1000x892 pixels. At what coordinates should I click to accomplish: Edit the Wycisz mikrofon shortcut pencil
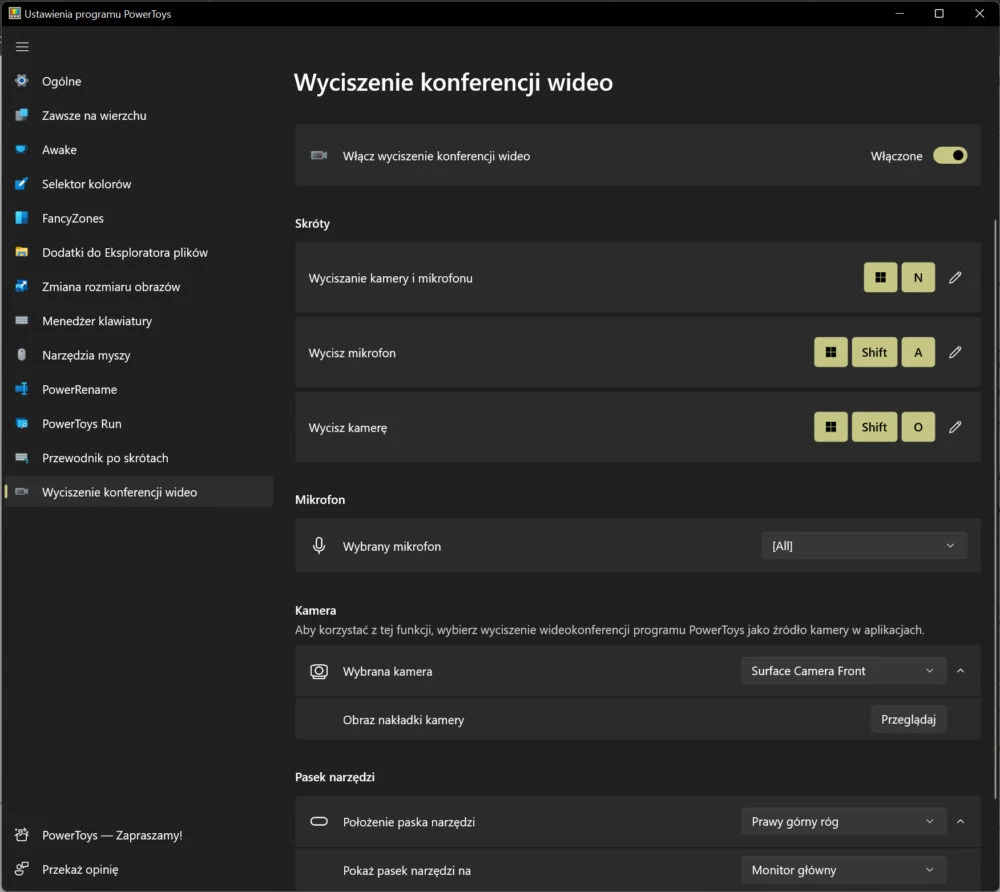click(955, 352)
